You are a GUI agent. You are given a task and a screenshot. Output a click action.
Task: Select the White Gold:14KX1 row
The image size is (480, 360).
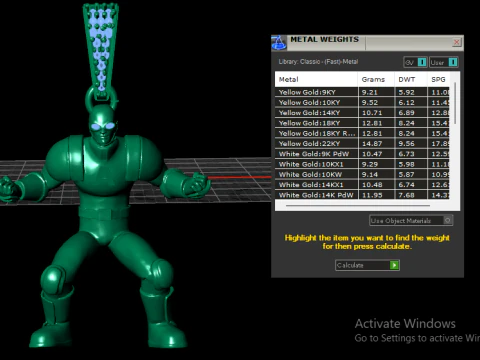(362, 185)
